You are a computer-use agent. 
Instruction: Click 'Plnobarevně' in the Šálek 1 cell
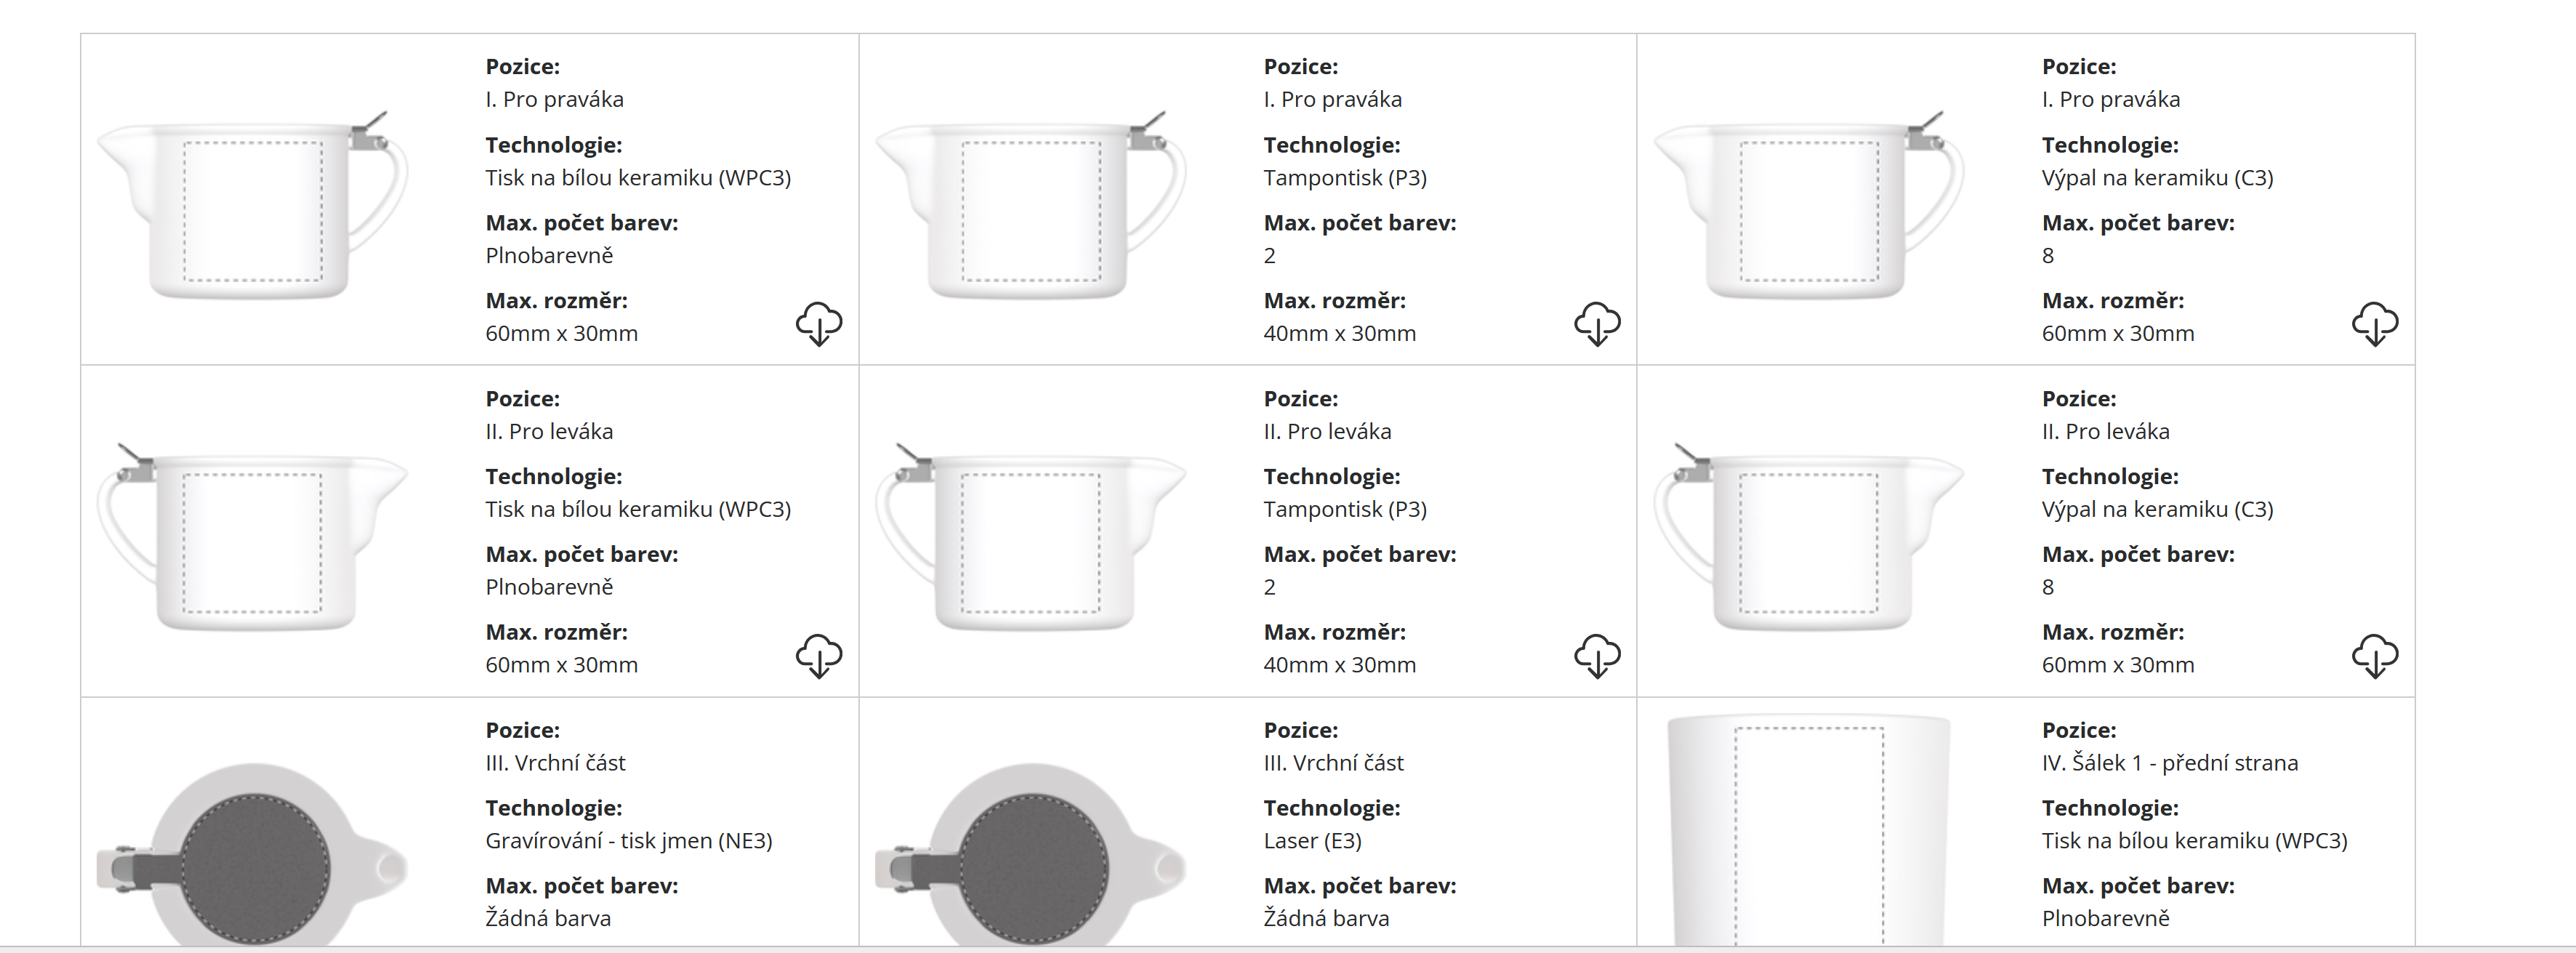tap(2105, 919)
